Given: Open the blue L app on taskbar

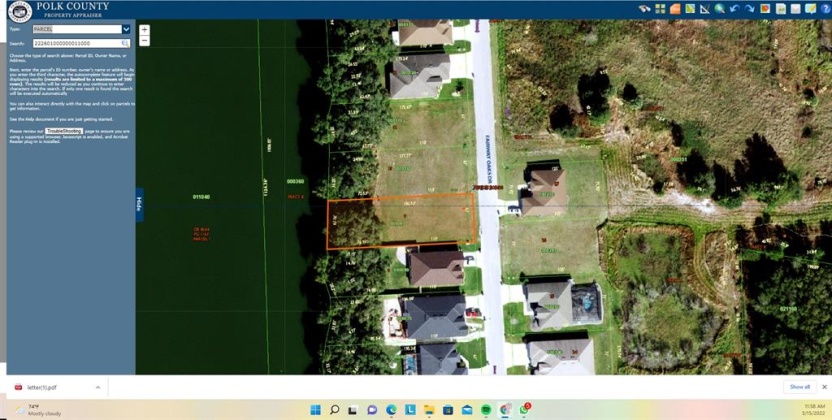Looking at the screenshot, I should click(410, 409).
